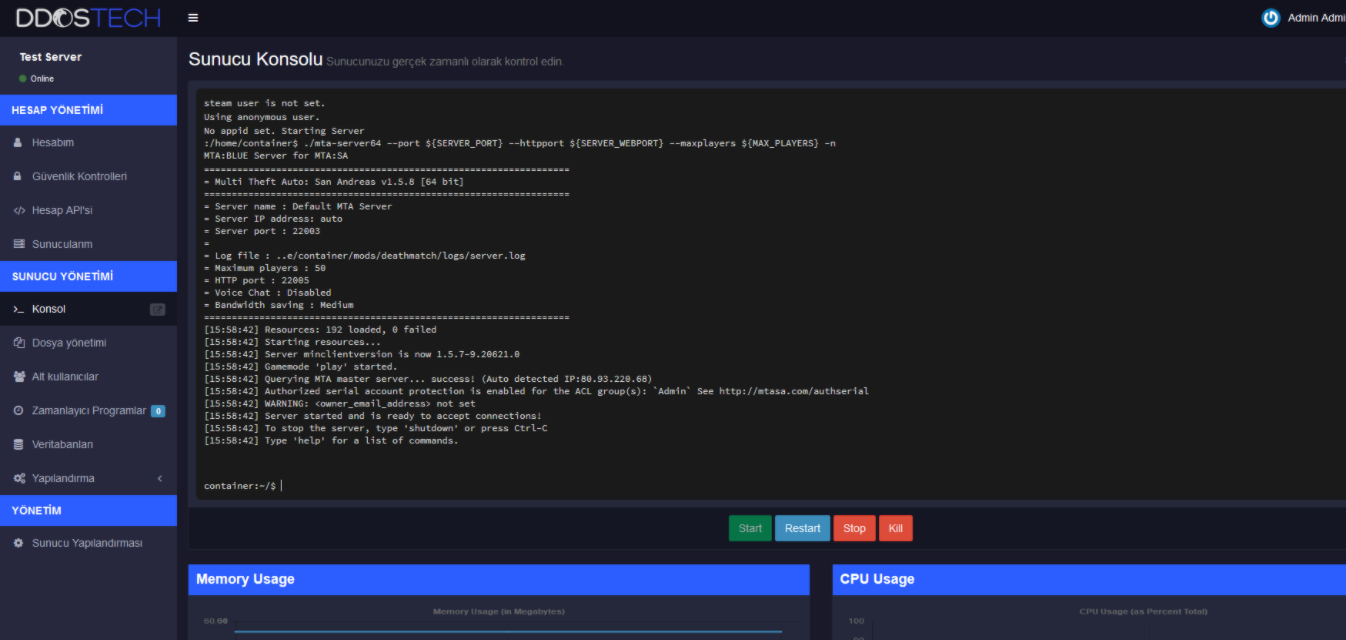Click the Sunucu Konsolu page title
This screenshot has height=640, width=1346.
[x=255, y=60]
